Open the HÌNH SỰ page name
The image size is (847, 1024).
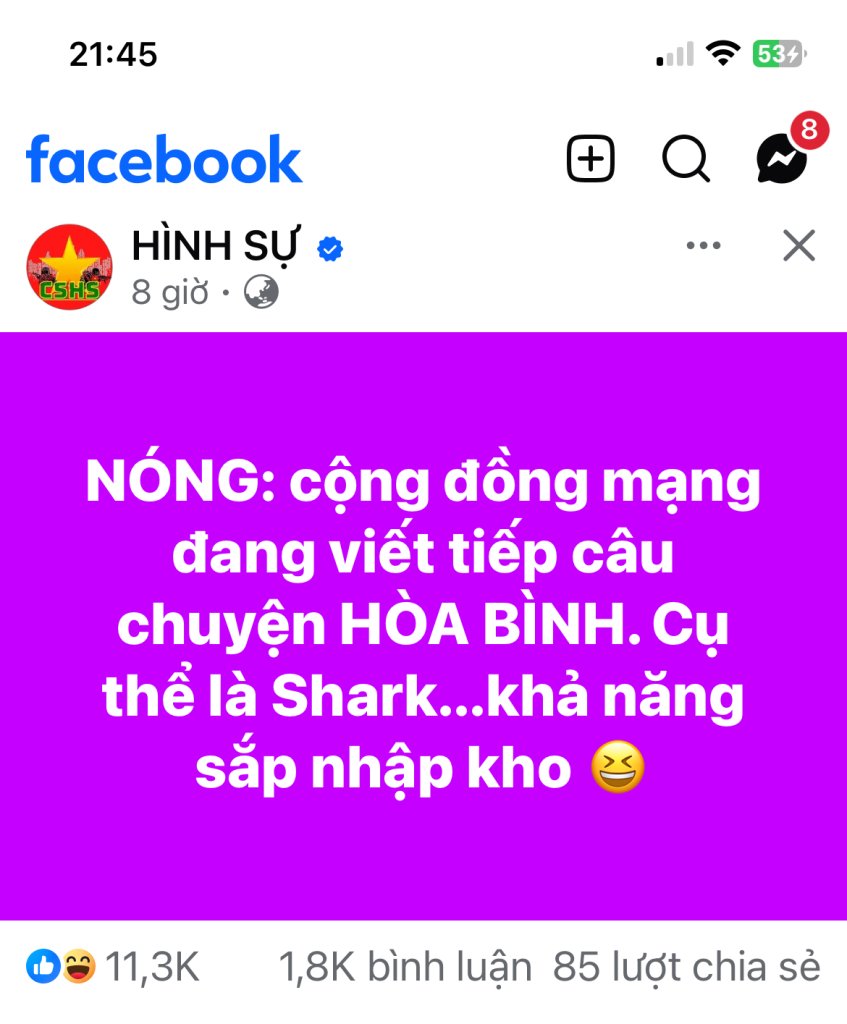pyautogui.click(x=216, y=247)
